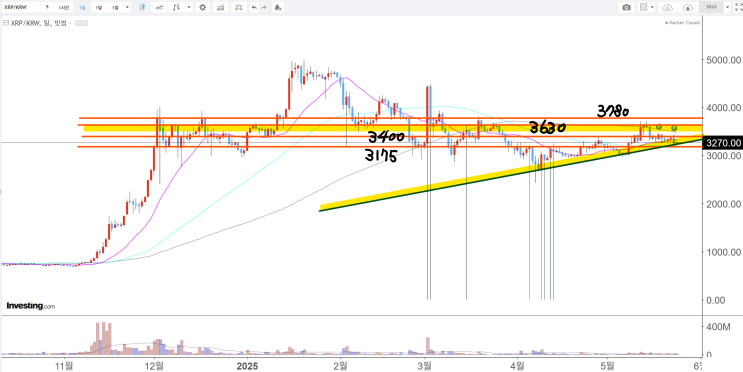The width and height of the screenshot is (743, 372).
Task: Click the 11월 time axis label
Action: pyautogui.click(x=64, y=366)
